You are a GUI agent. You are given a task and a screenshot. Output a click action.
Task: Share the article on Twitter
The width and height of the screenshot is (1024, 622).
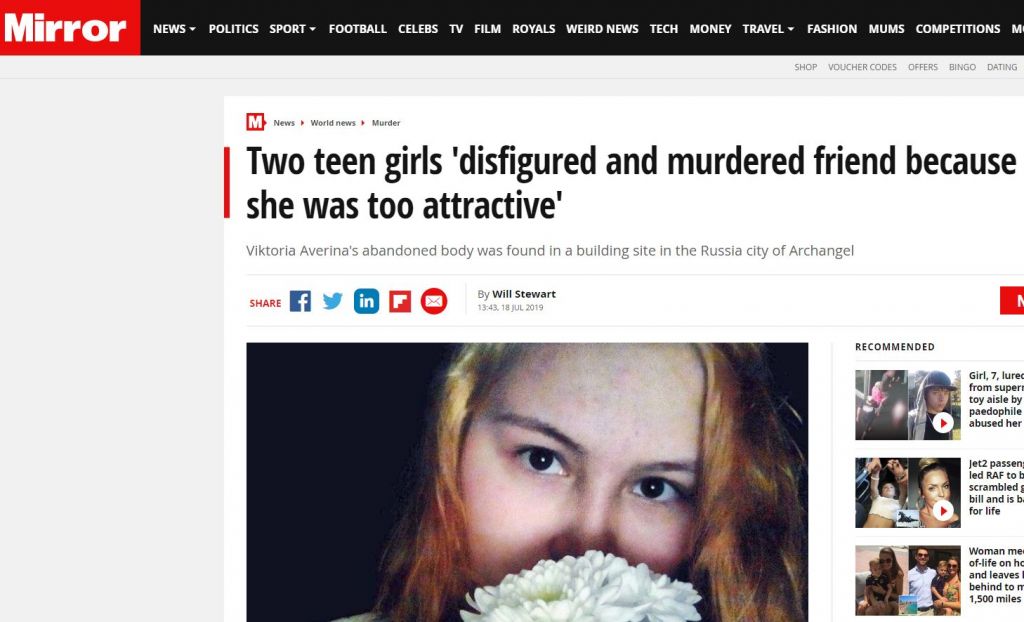pyautogui.click(x=332, y=301)
